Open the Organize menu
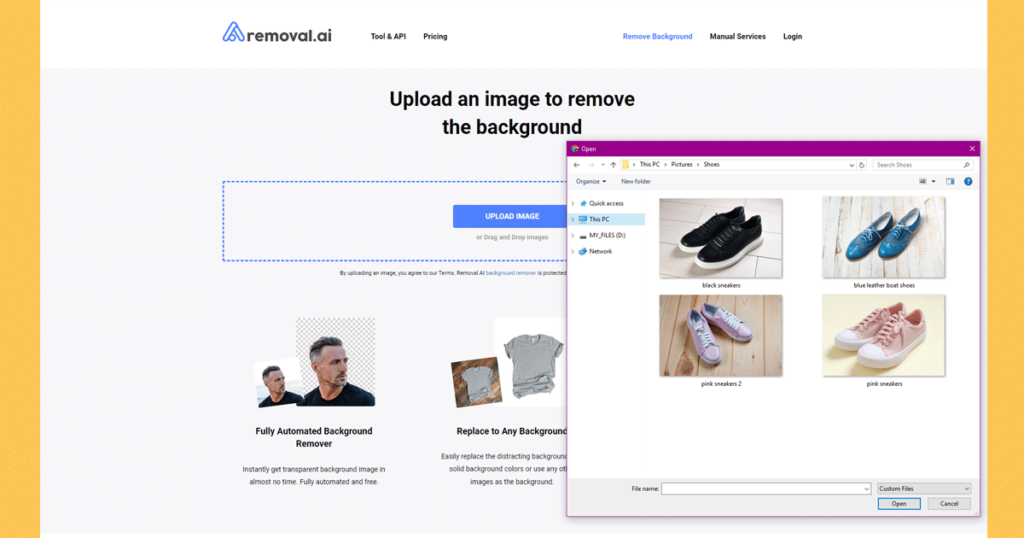 590,182
